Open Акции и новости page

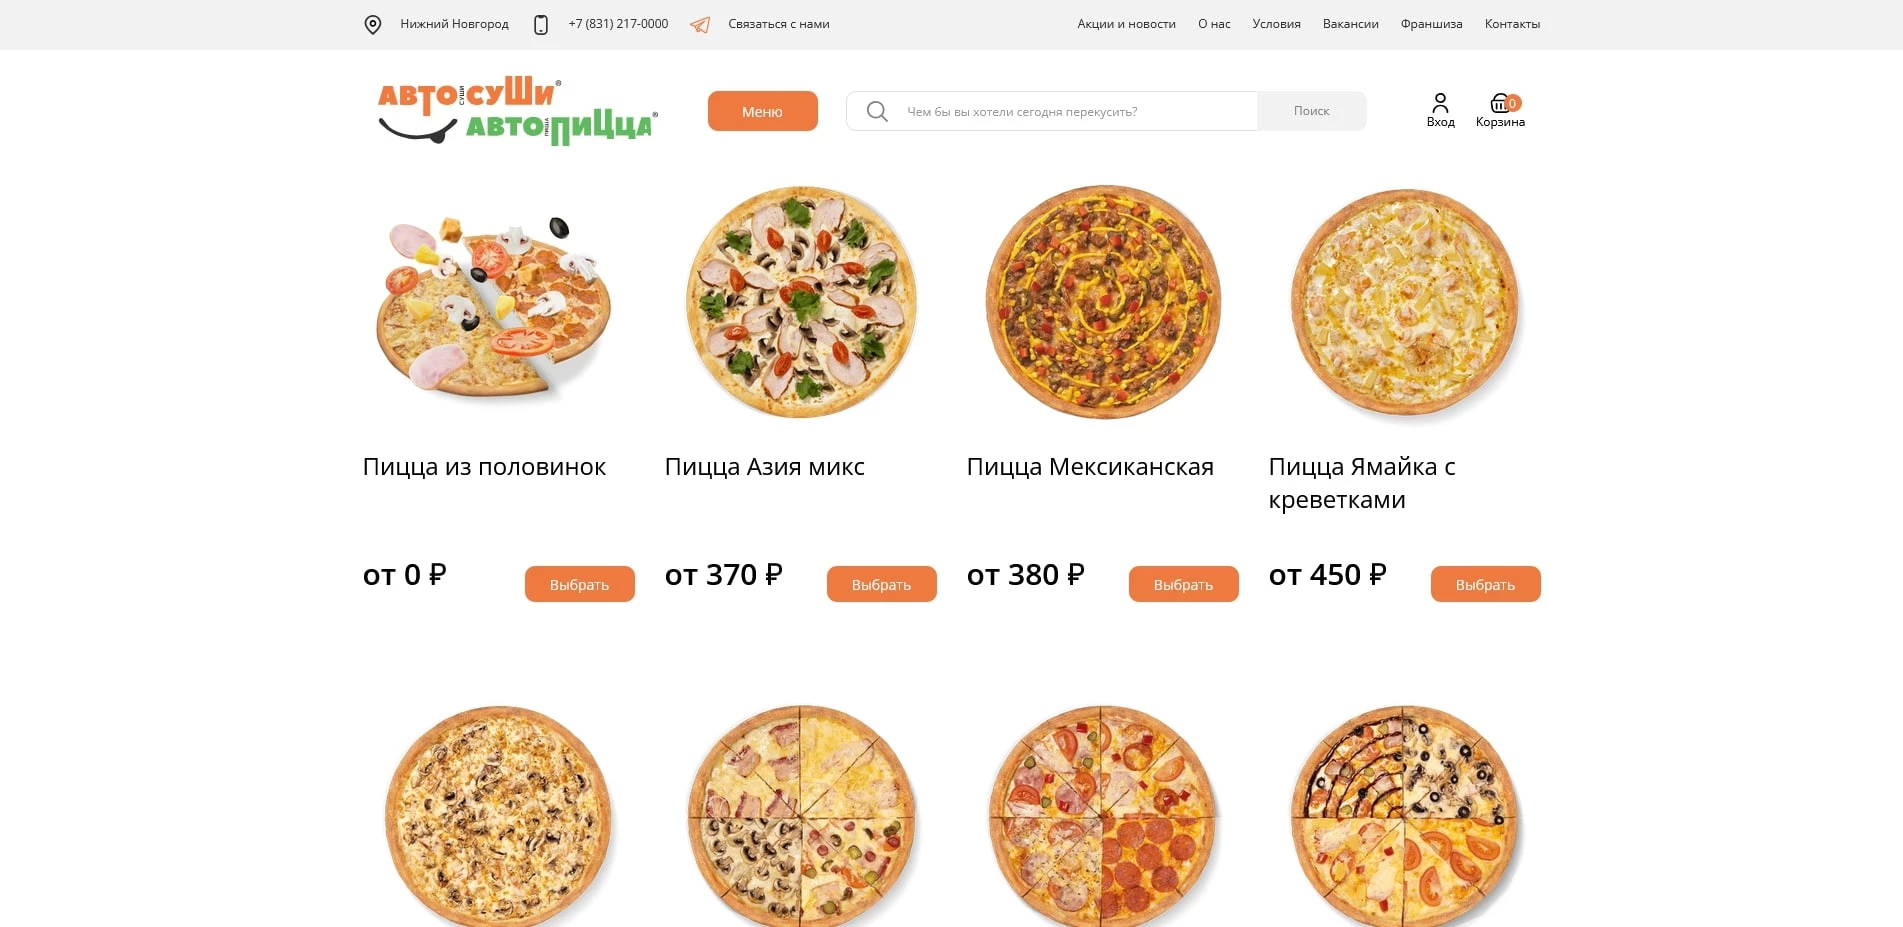1126,24
